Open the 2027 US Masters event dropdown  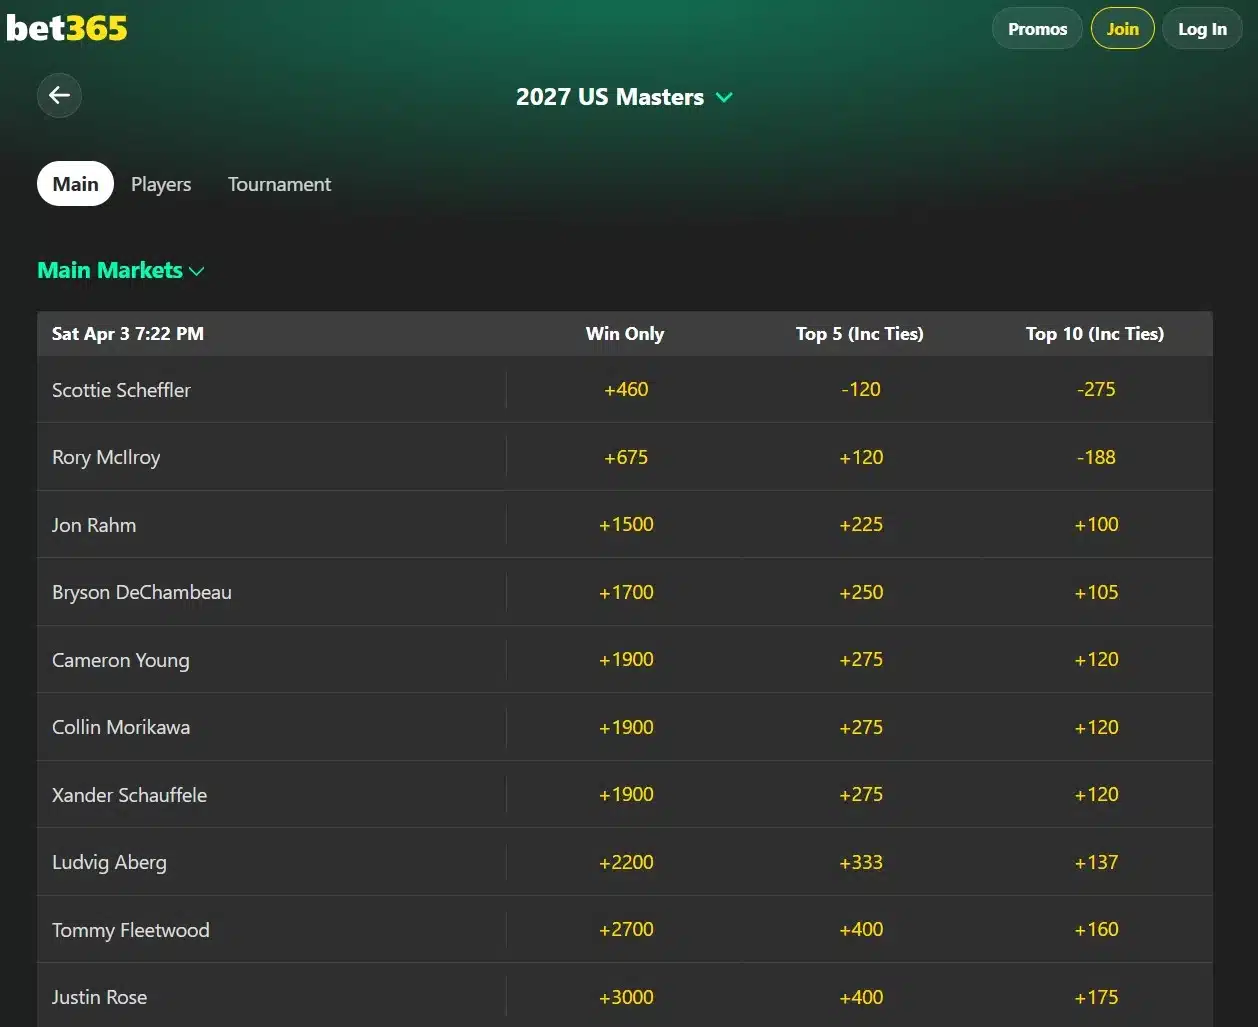coord(625,97)
